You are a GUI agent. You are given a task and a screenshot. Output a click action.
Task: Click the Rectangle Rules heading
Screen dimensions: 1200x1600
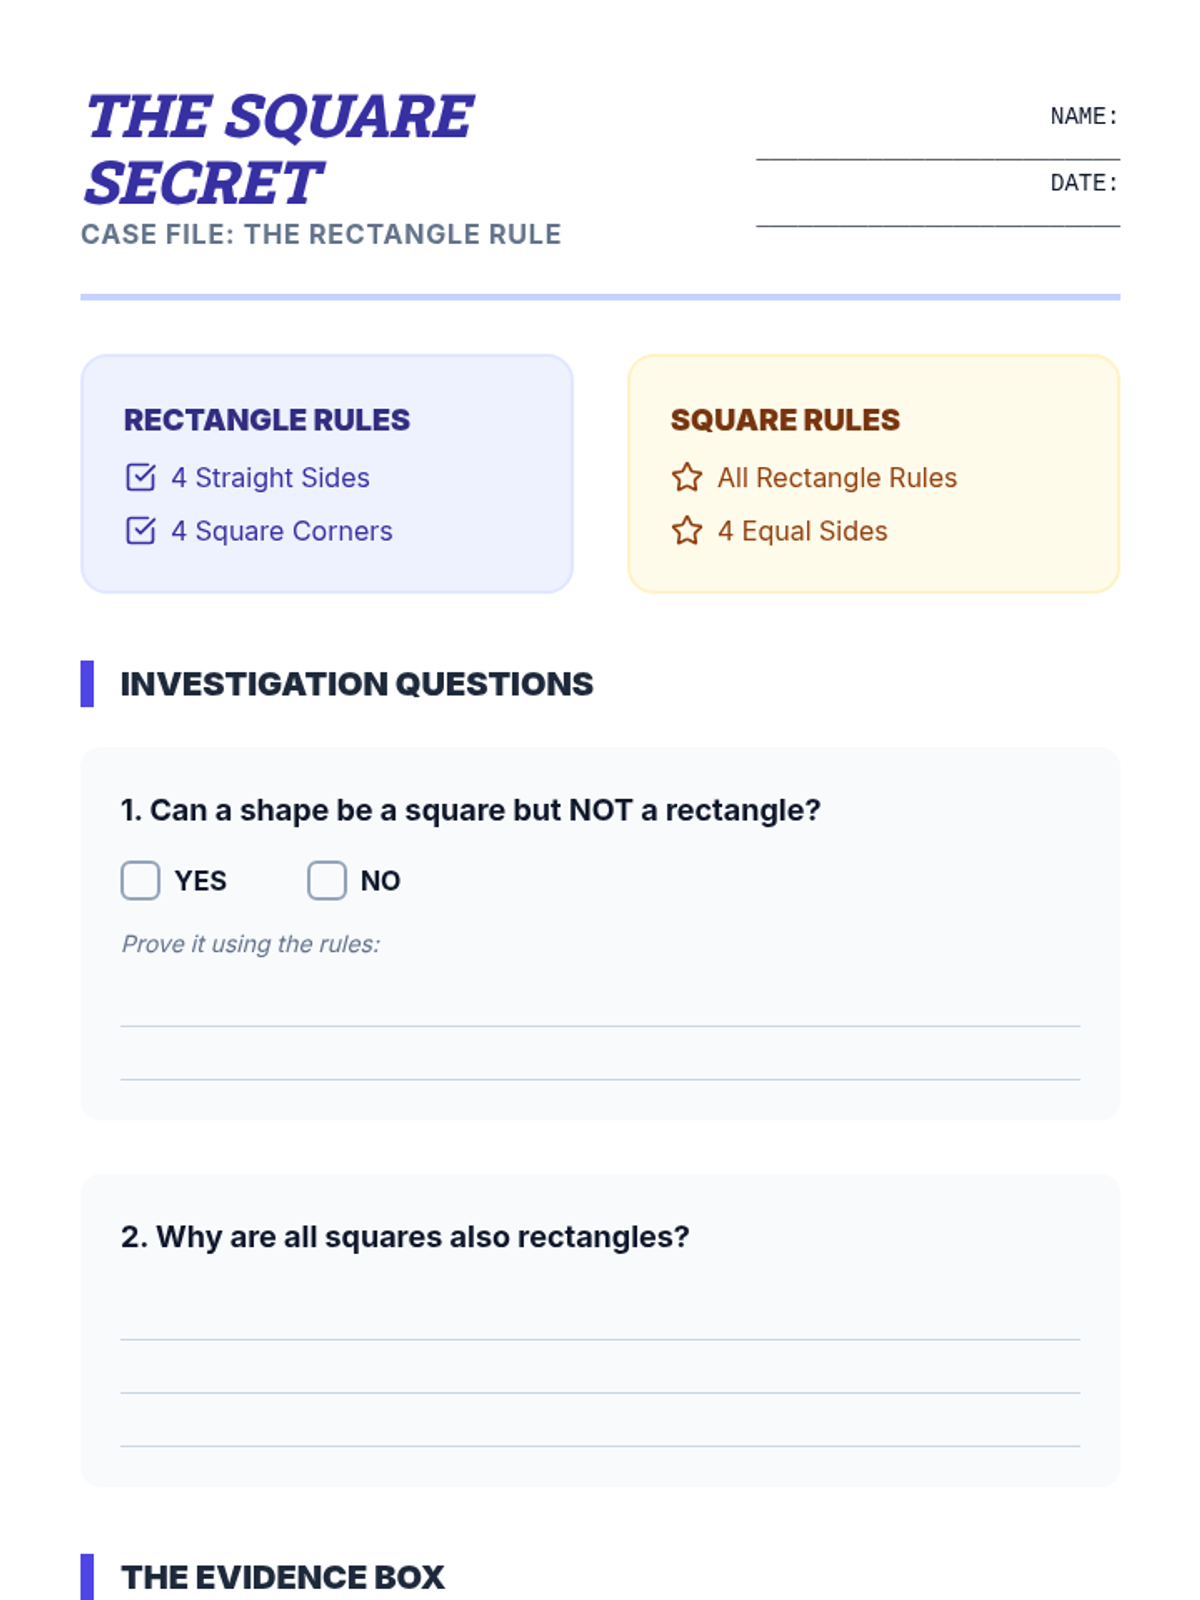[267, 420]
